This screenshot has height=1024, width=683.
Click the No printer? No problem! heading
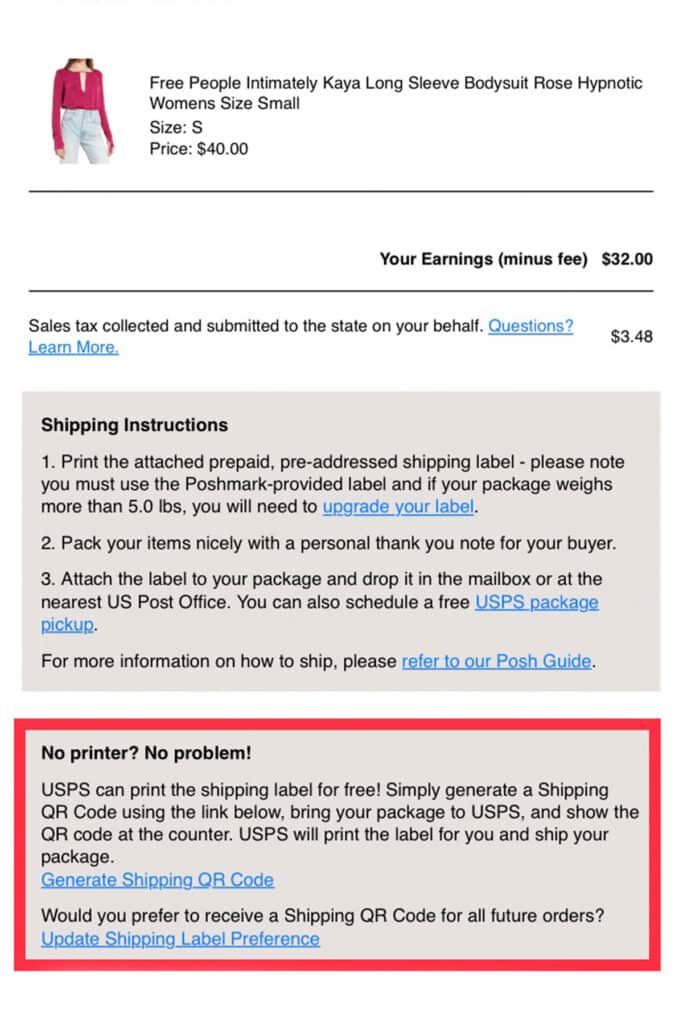click(x=146, y=752)
